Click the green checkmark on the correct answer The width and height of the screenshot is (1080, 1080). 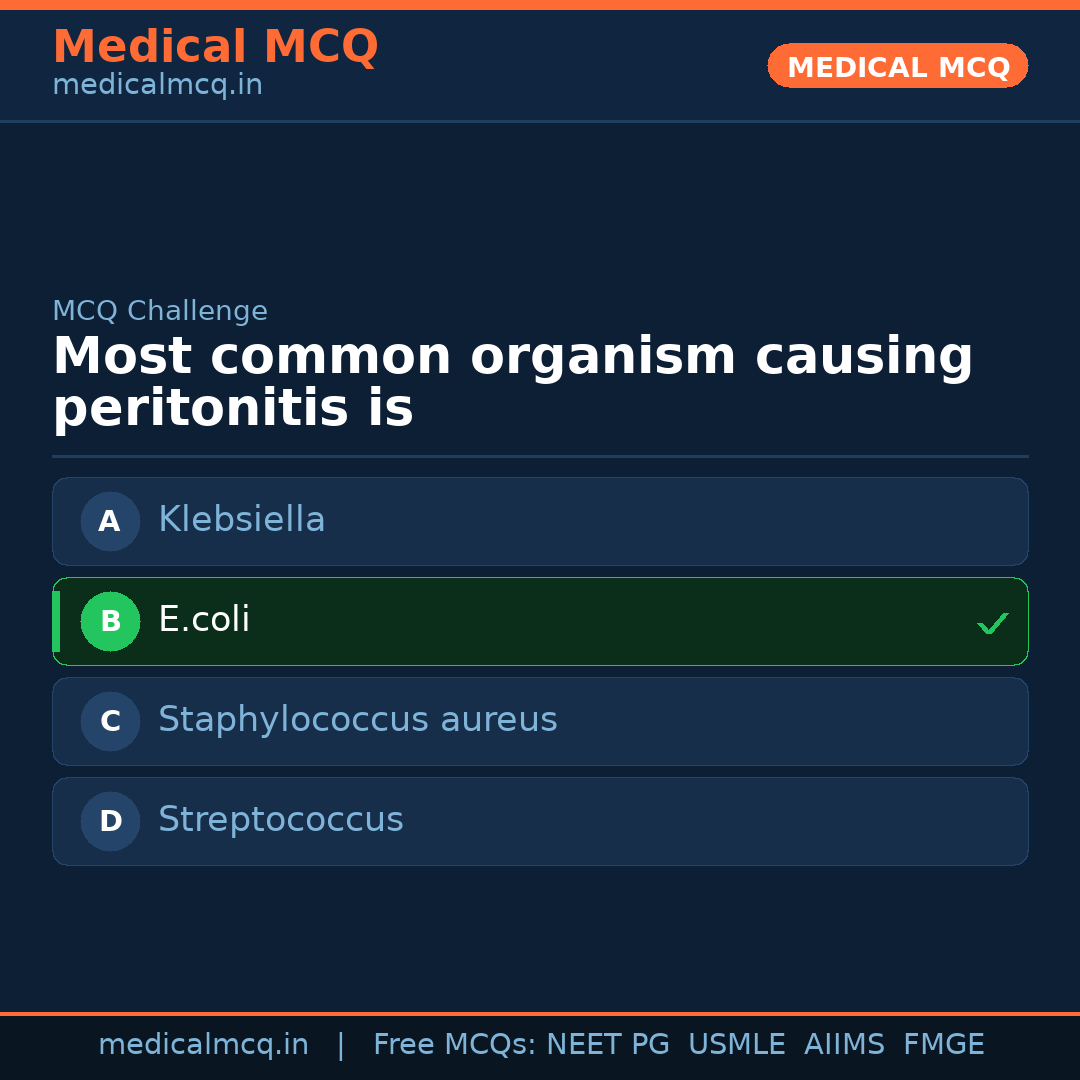point(993,623)
